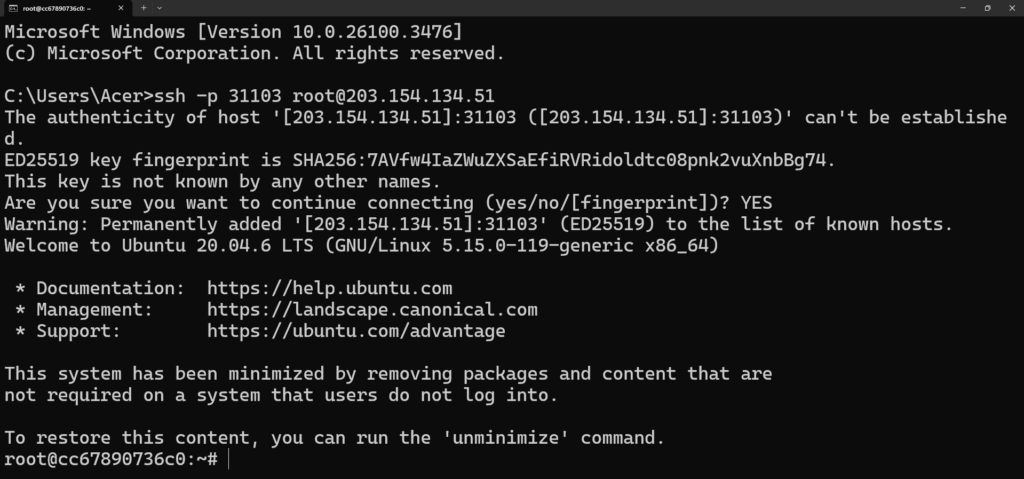Viewport: 1024px width, 479px height.
Task: Click the 'unminimize' command word
Action: click(x=507, y=438)
